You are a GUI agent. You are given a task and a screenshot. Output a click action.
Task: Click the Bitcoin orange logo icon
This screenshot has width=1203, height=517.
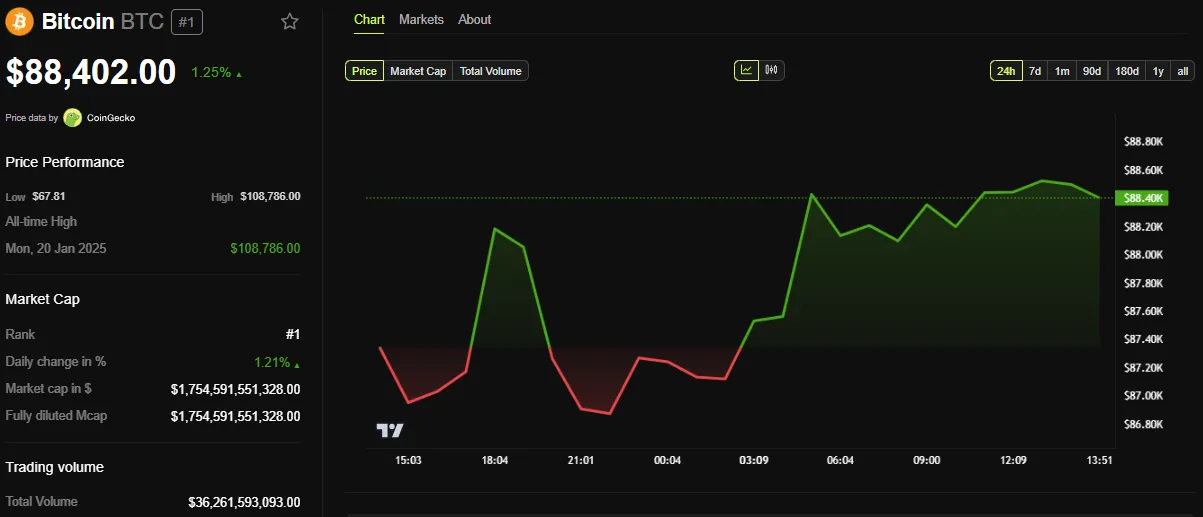[19, 21]
